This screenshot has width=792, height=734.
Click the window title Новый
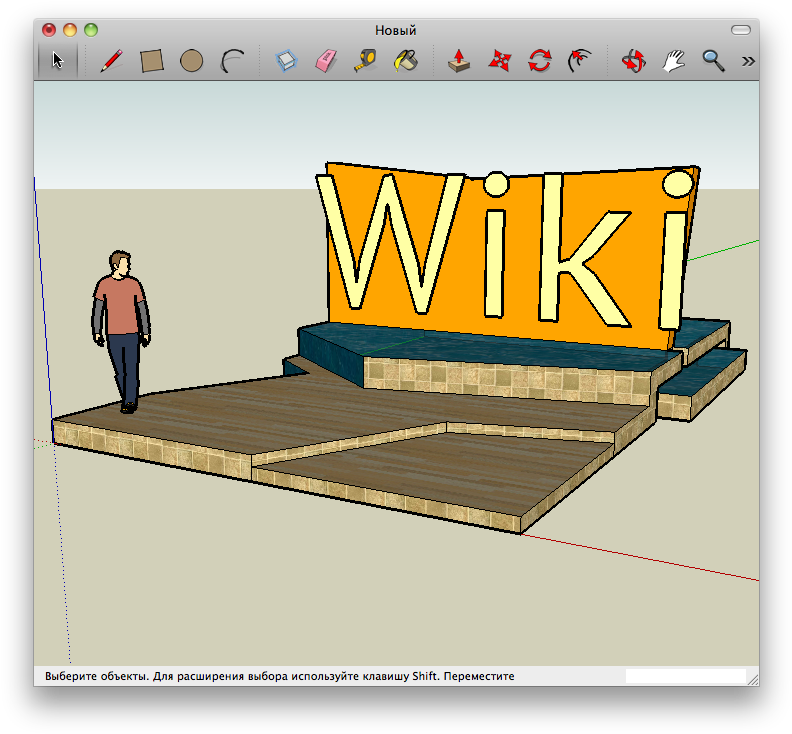point(395,31)
